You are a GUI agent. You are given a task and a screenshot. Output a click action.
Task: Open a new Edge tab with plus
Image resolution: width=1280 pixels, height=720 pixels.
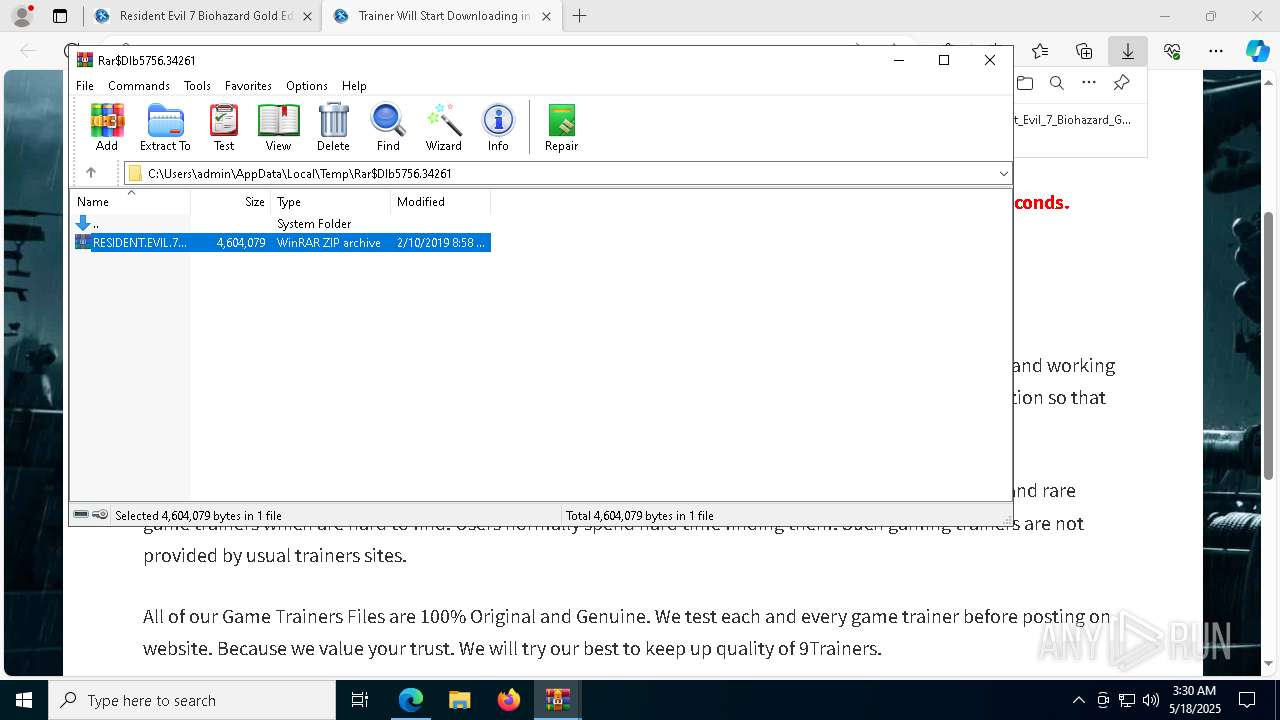[x=579, y=16]
